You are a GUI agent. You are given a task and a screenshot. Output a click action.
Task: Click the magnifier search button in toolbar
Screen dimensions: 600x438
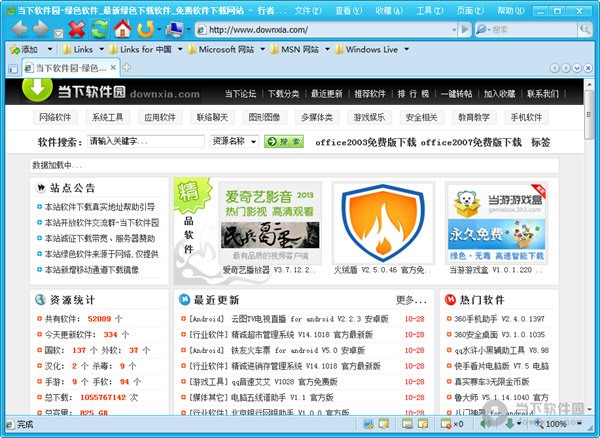tap(584, 29)
